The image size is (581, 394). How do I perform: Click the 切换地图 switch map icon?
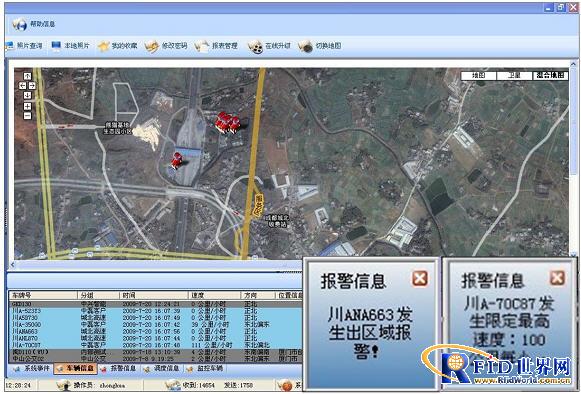pyautogui.click(x=306, y=46)
